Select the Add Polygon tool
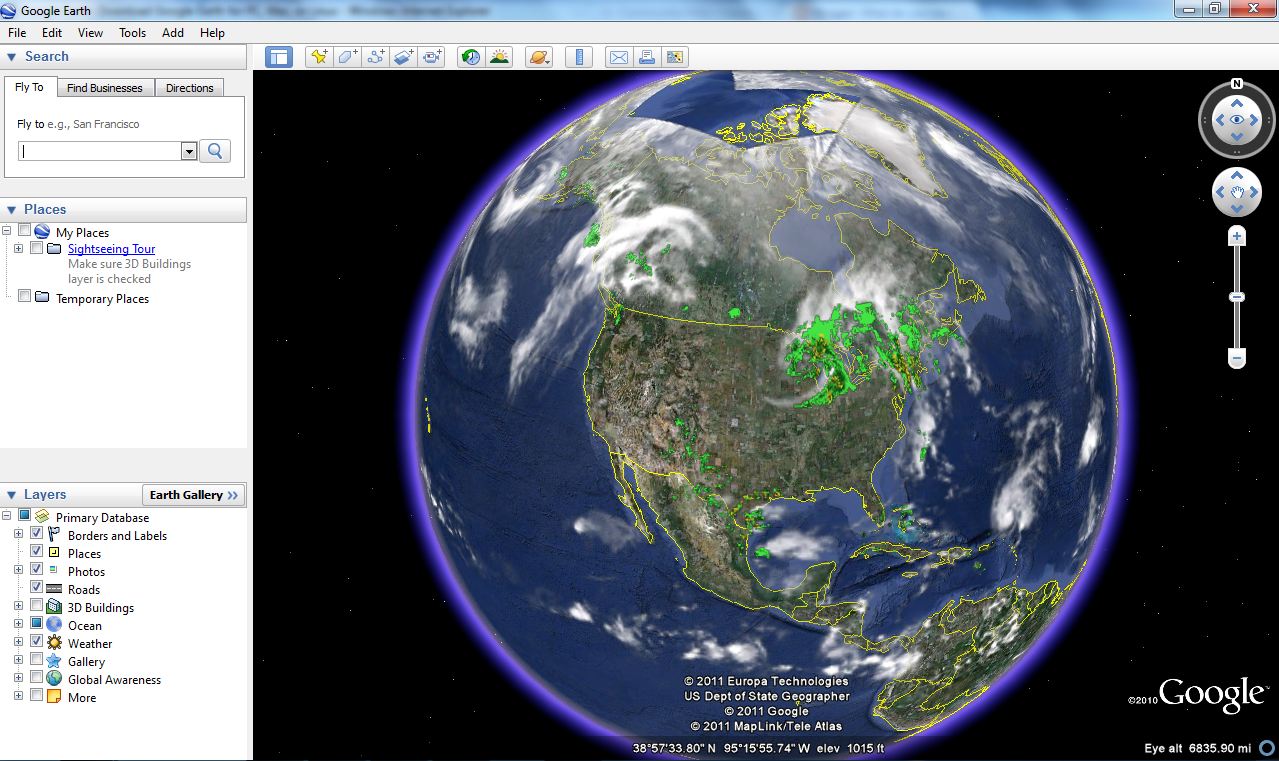The height and width of the screenshot is (761, 1279). pyautogui.click(x=346, y=57)
